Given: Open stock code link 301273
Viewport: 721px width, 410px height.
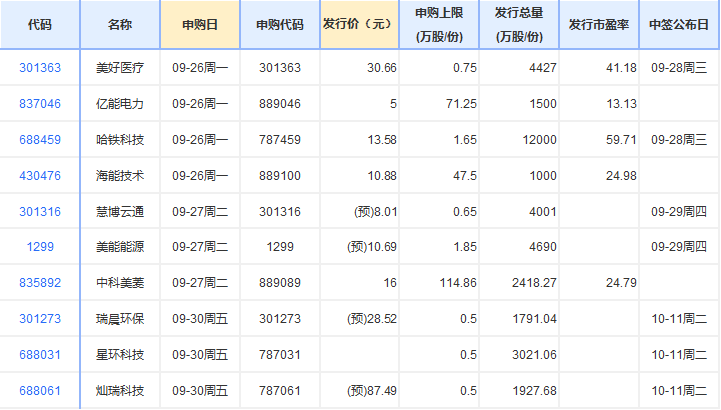Looking at the screenshot, I should click(x=40, y=319).
